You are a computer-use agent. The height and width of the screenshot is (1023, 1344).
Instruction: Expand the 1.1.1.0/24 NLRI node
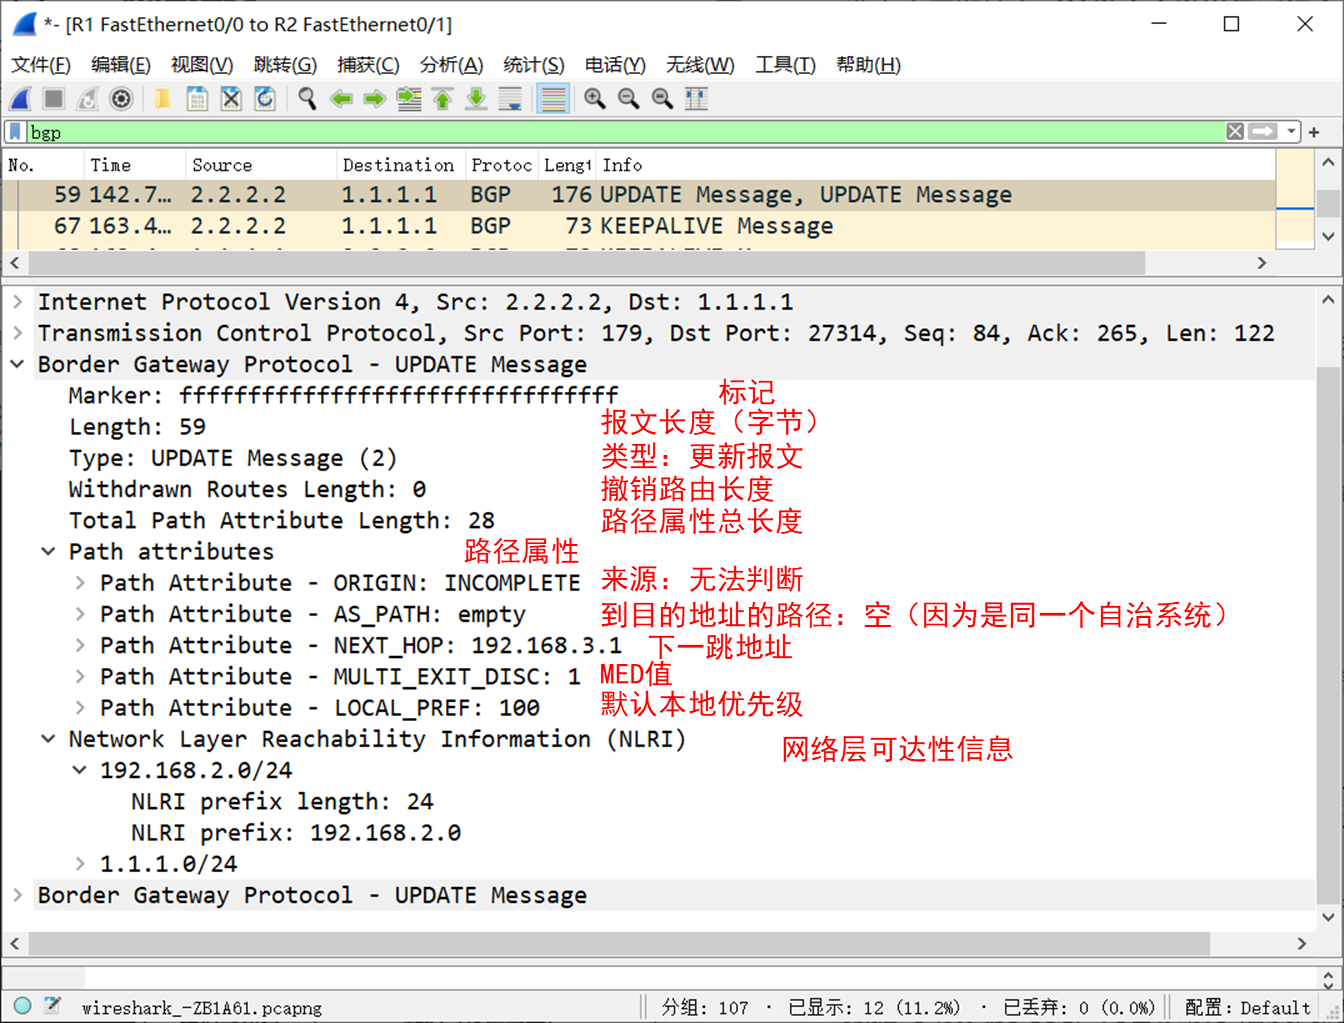coord(79,863)
